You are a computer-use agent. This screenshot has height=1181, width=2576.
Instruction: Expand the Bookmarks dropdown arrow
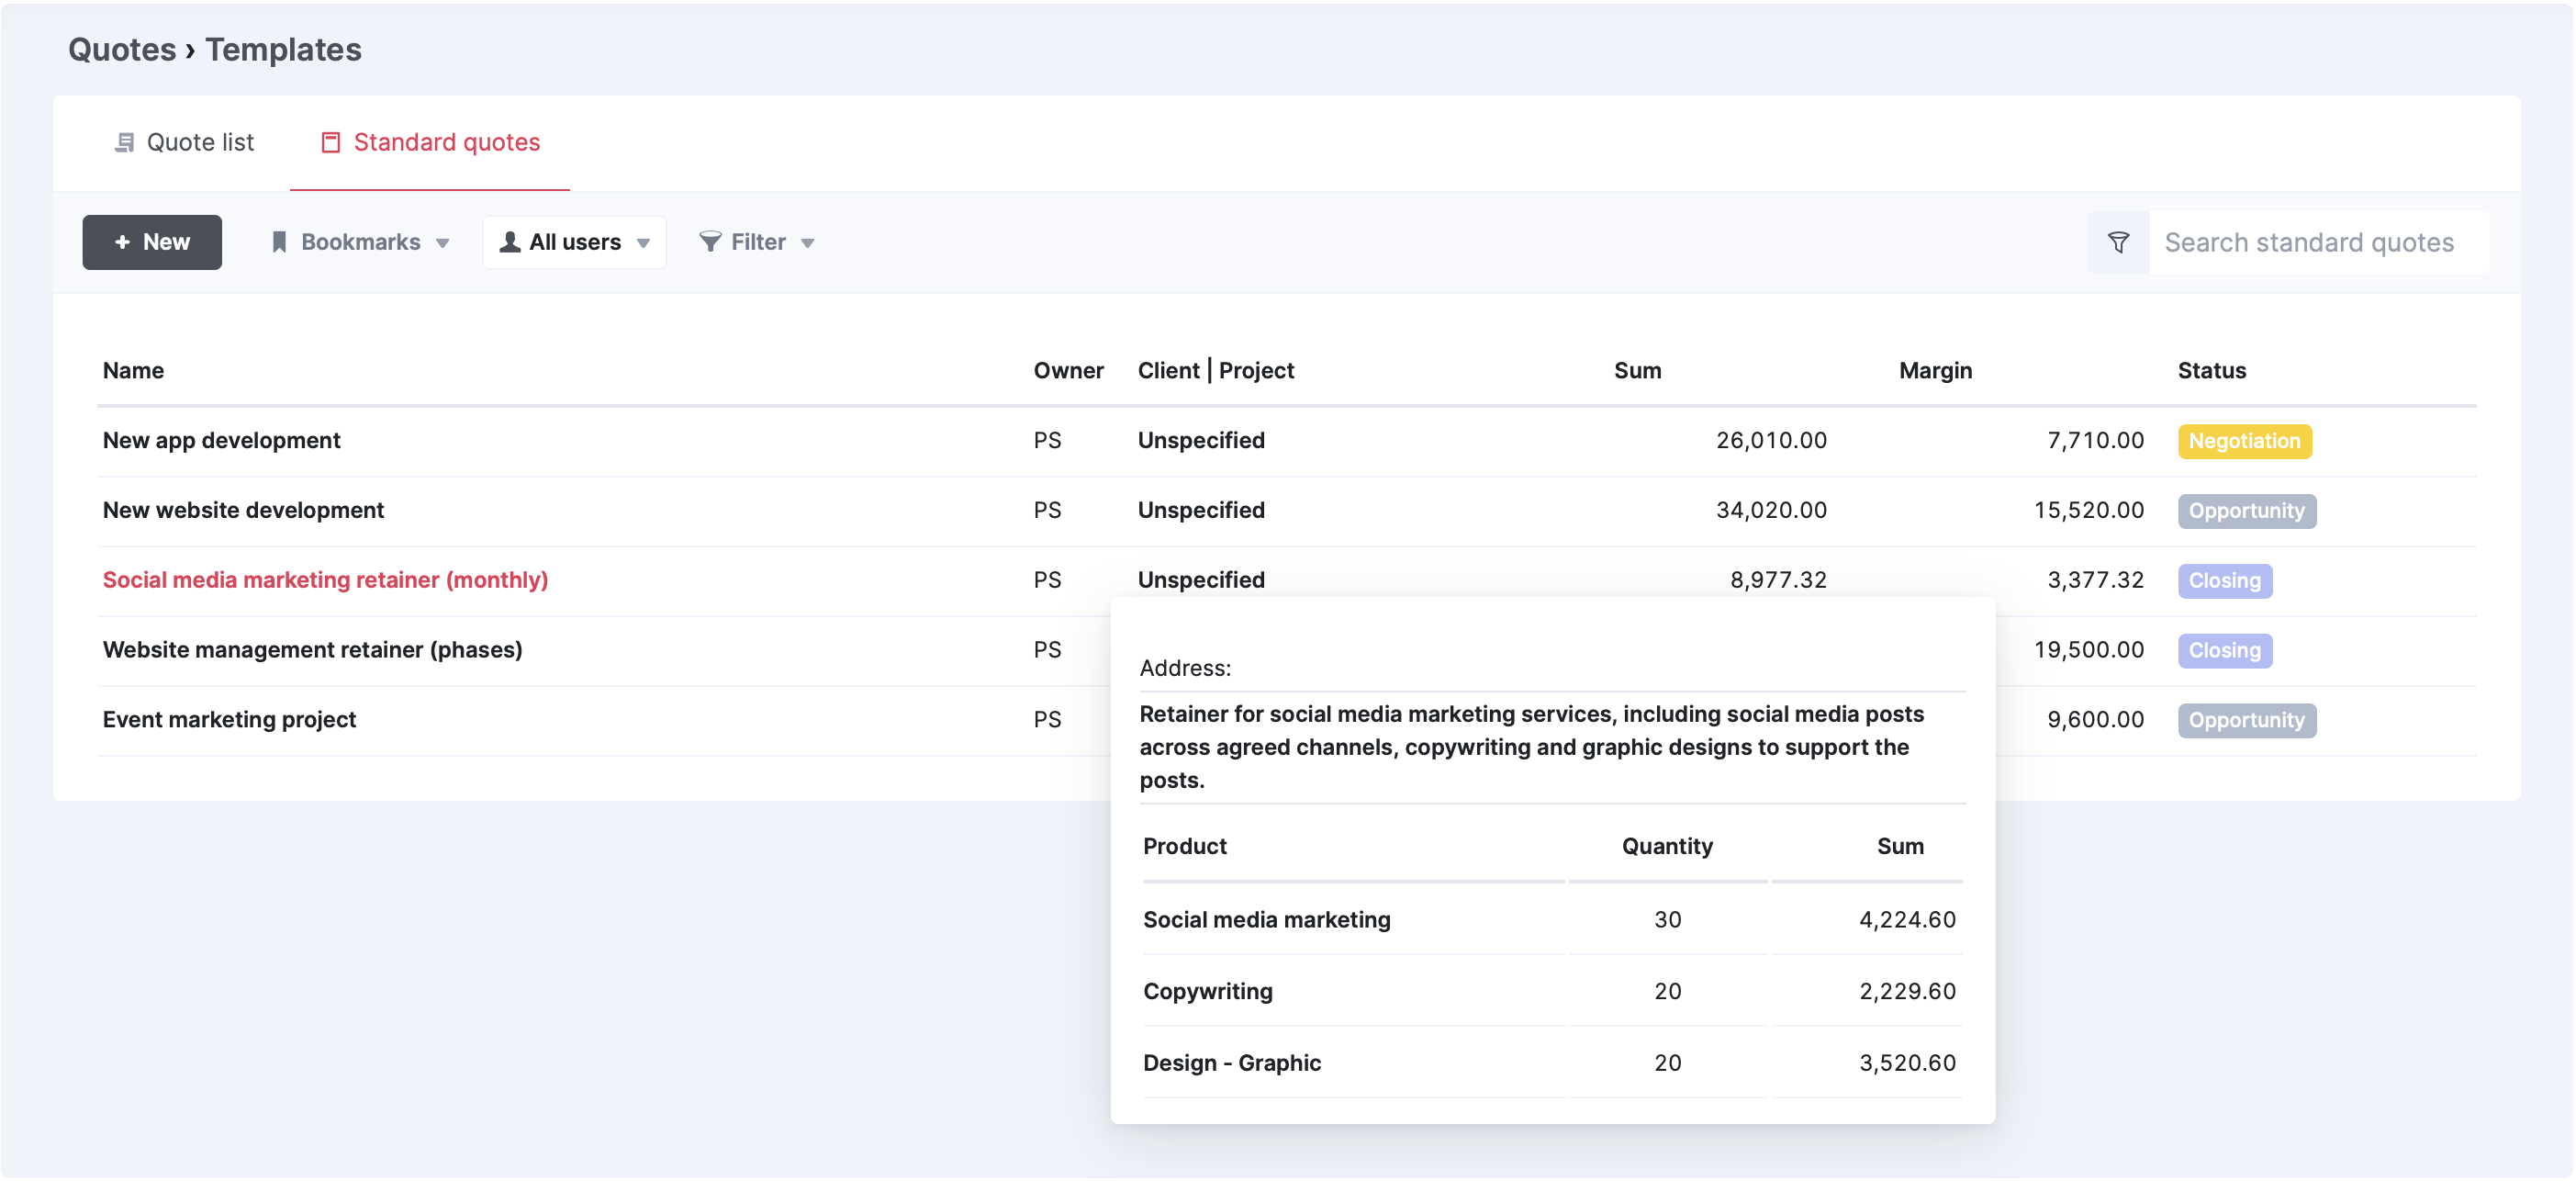pos(442,243)
